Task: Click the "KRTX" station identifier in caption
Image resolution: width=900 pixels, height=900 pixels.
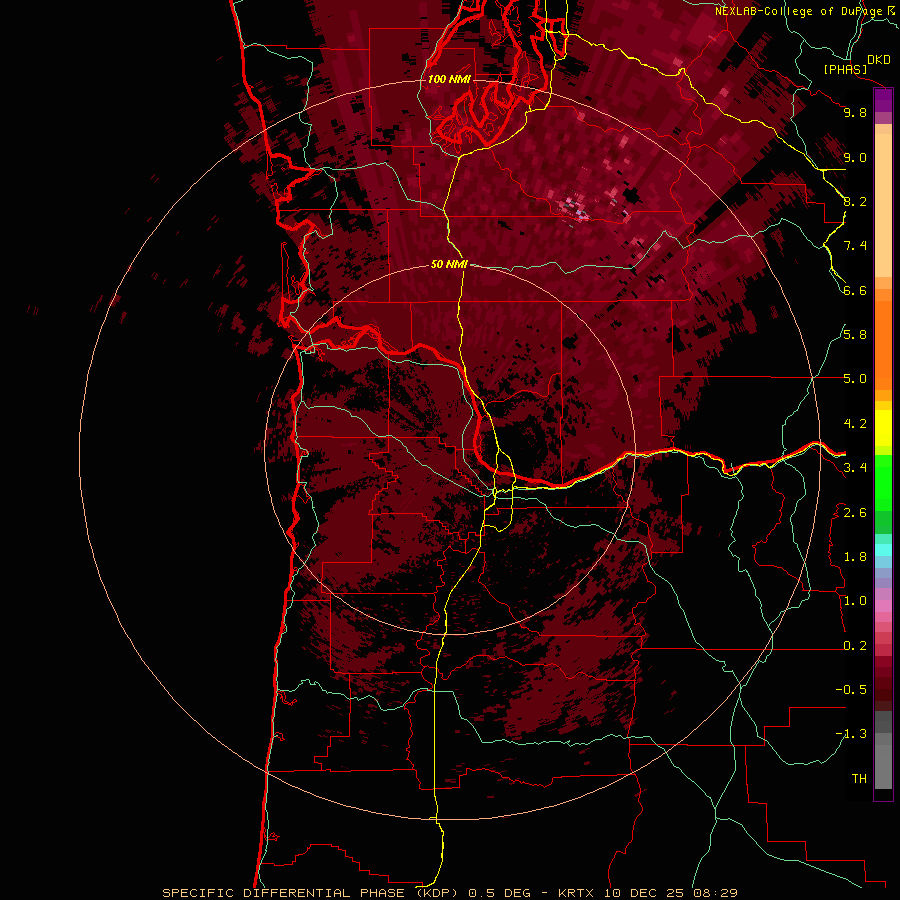Action: pyautogui.click(x=576, y=893)
